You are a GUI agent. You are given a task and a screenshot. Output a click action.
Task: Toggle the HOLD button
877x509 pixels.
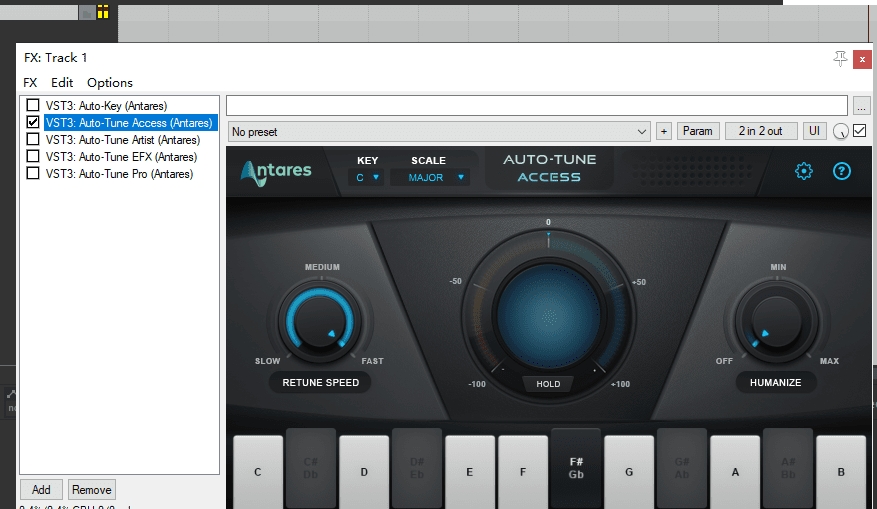(x=548, y=384)
